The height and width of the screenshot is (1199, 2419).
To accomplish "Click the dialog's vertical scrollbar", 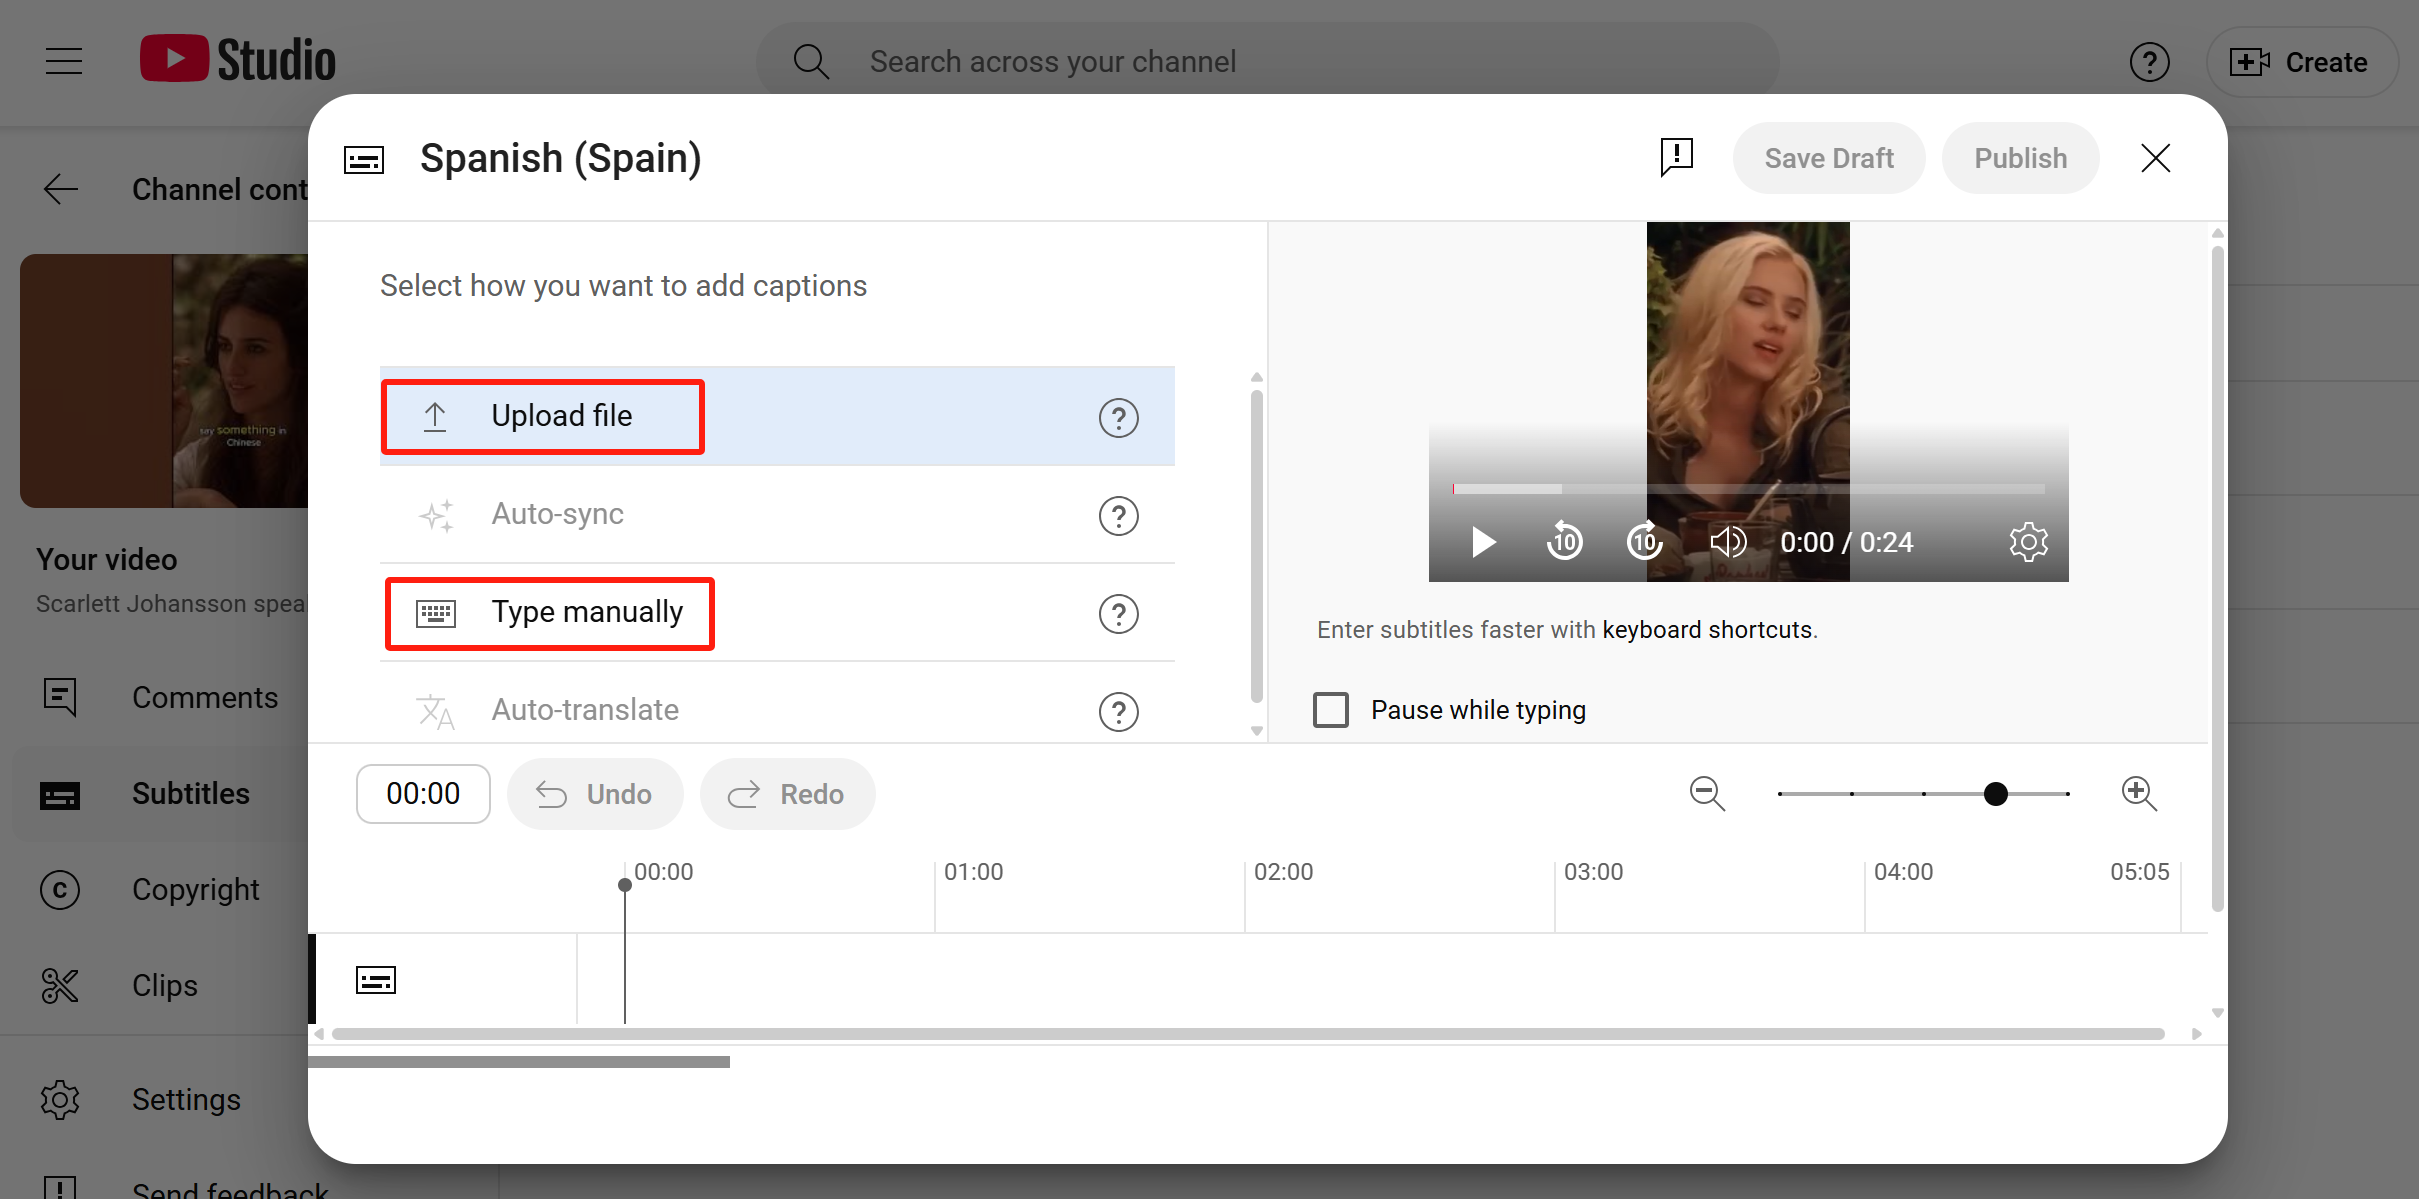I will click(2217, 580).
